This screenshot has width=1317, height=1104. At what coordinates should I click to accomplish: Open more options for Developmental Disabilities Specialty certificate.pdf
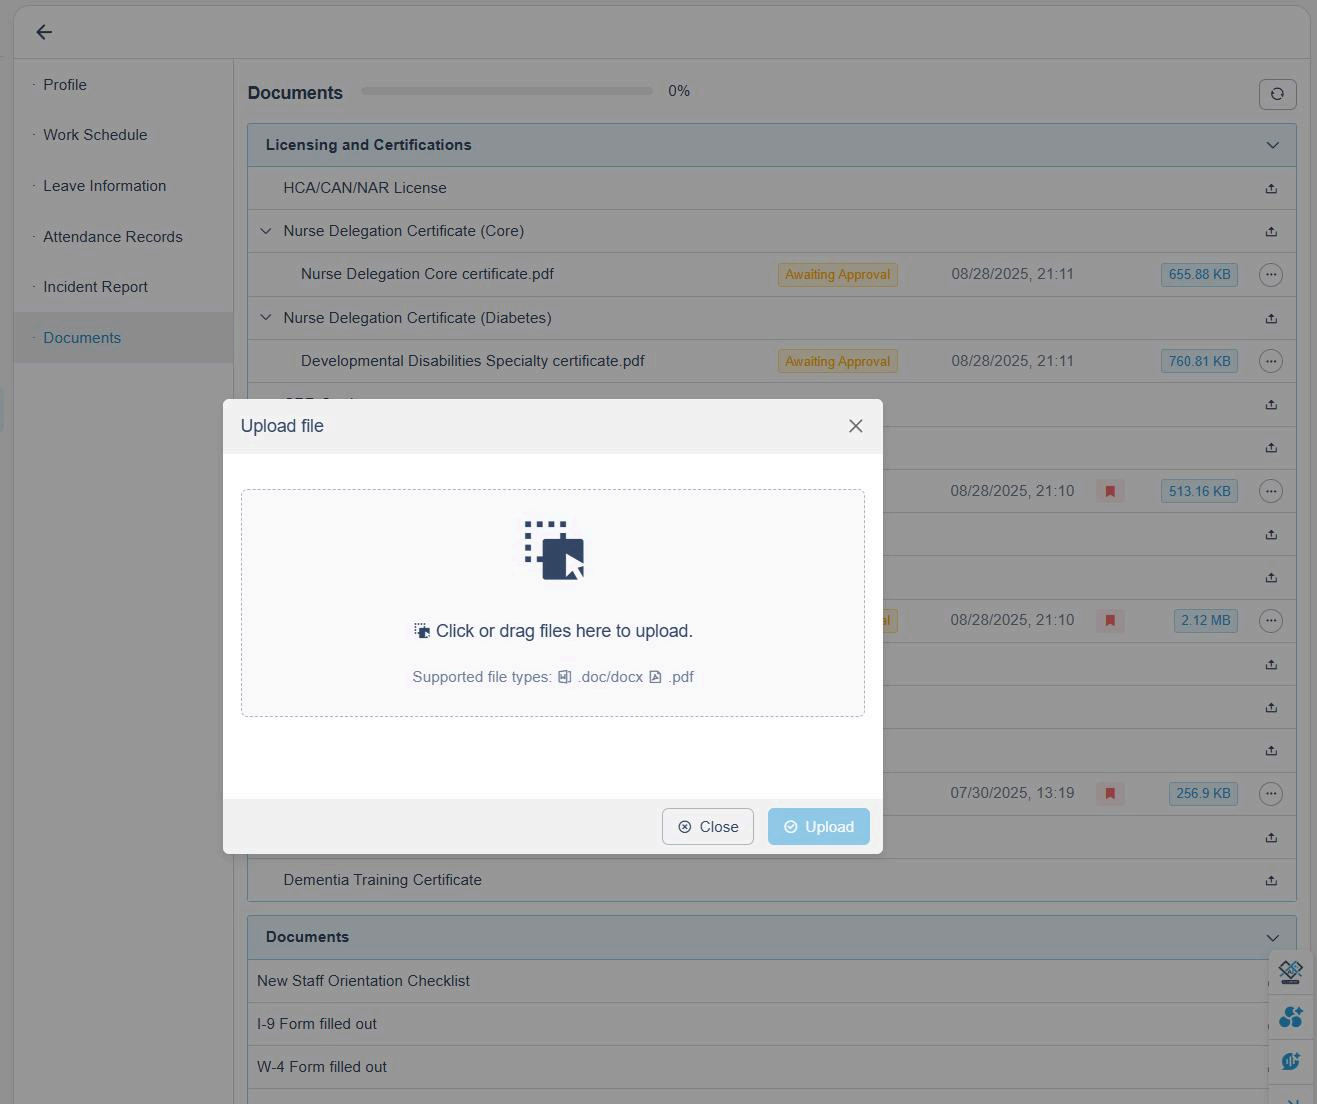coord(1270,361)
